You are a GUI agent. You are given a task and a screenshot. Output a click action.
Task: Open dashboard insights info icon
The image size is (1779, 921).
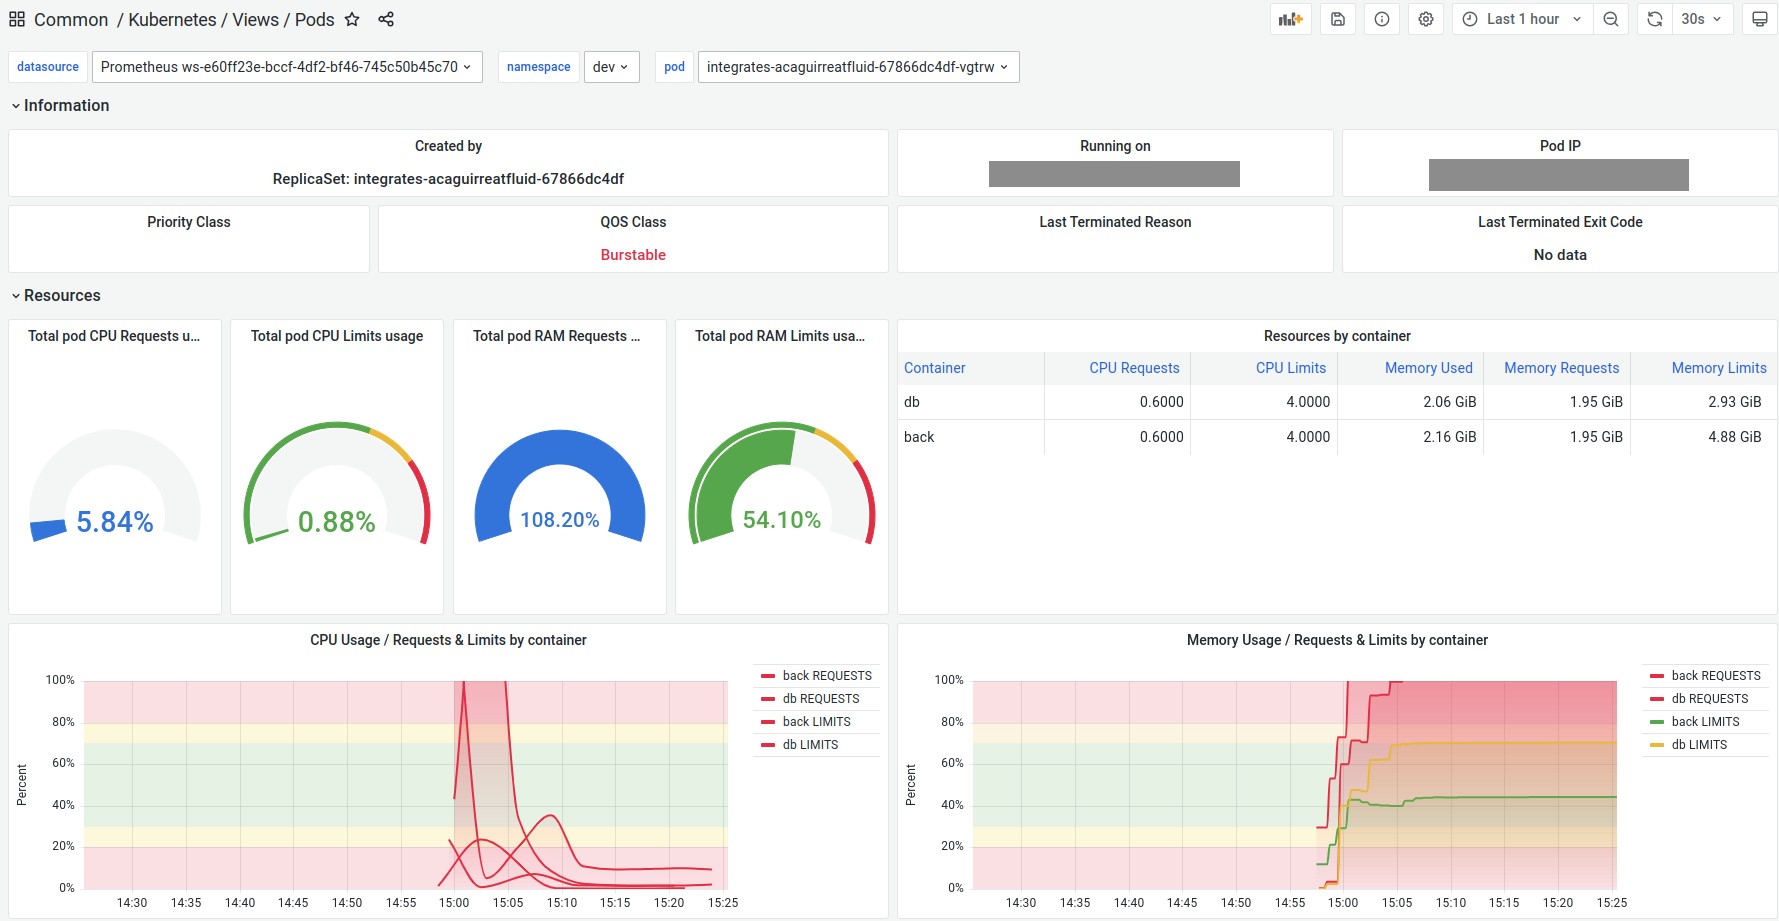click(x=1382, y=19)
